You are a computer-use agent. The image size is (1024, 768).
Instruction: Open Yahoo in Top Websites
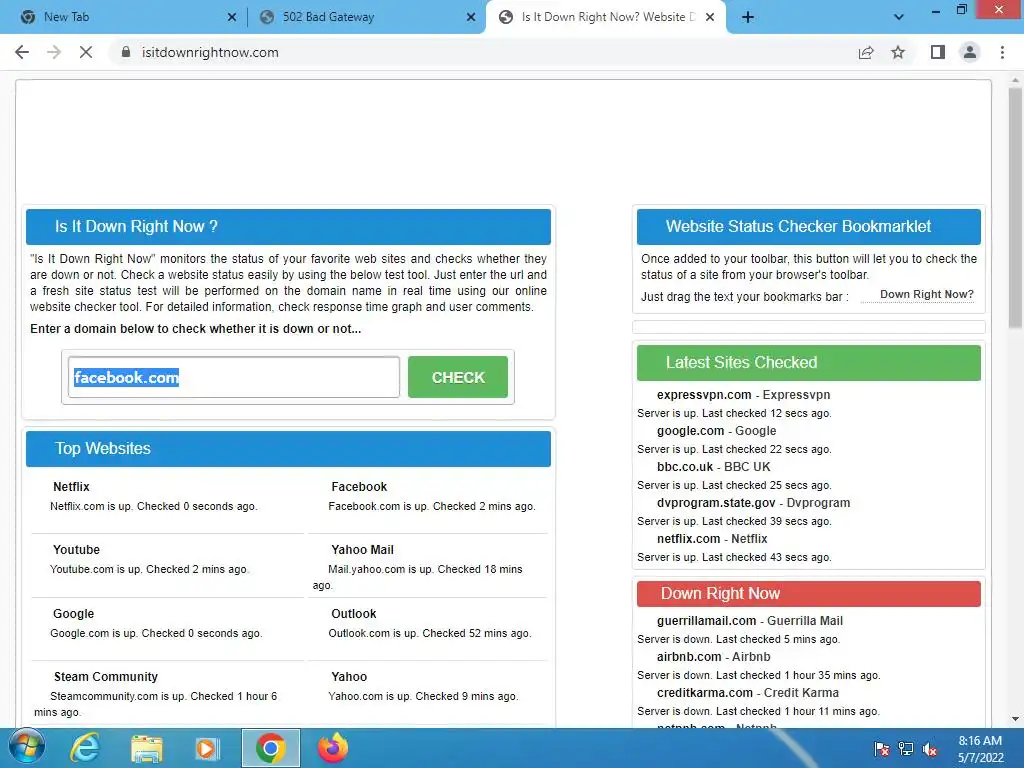coord(349,677)
